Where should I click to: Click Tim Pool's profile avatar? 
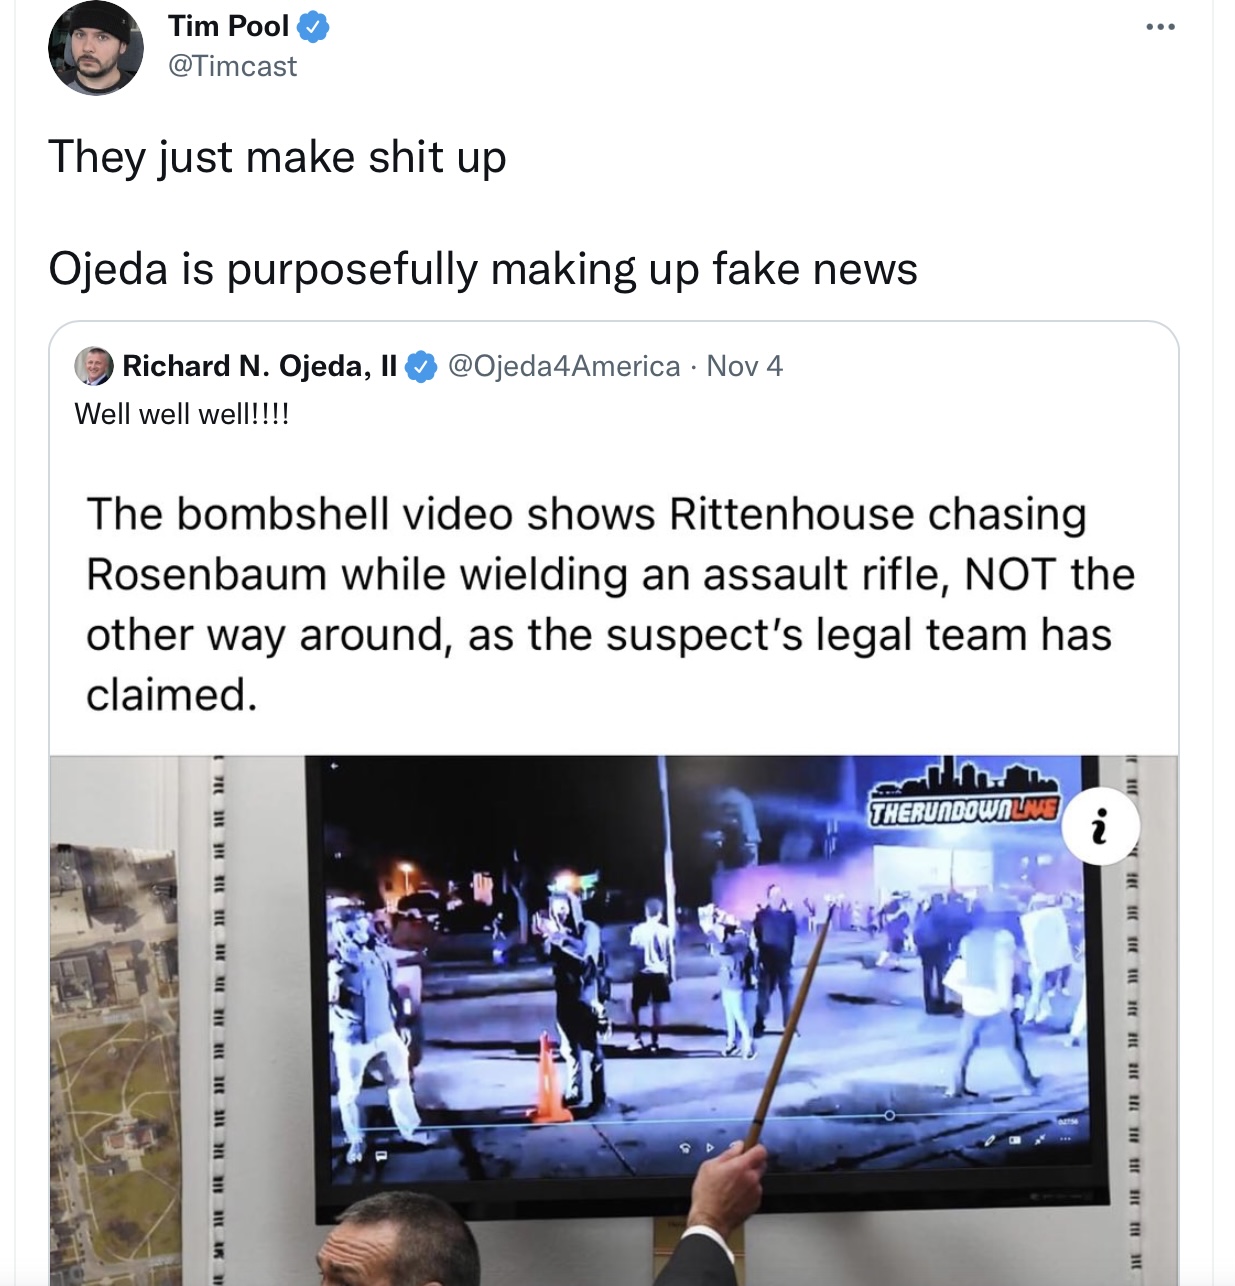[96, 48]
